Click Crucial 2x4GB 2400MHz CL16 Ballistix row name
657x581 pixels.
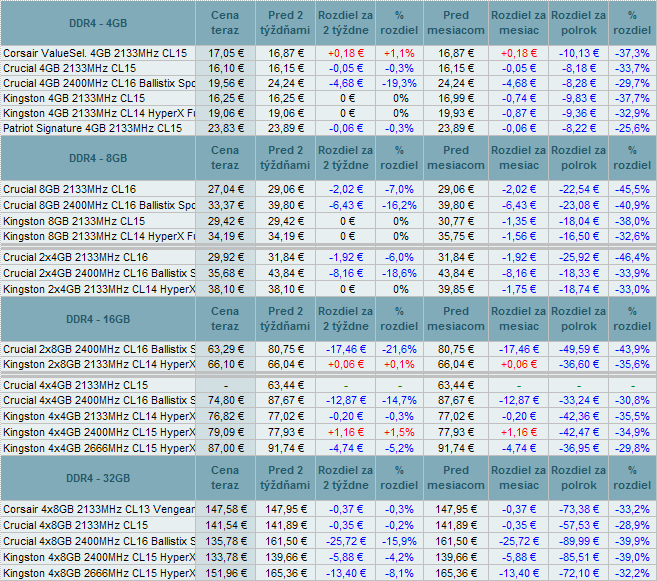(x=98, y=273)
